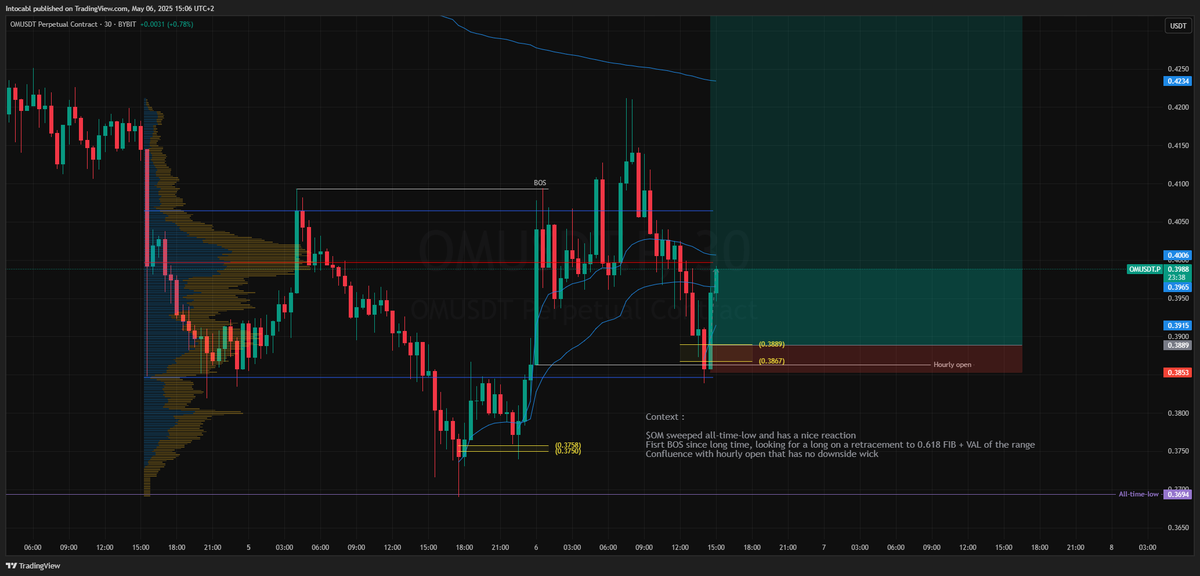
Task: Click the green 0.3988 current price label
Action: (x=1176, y=268)
